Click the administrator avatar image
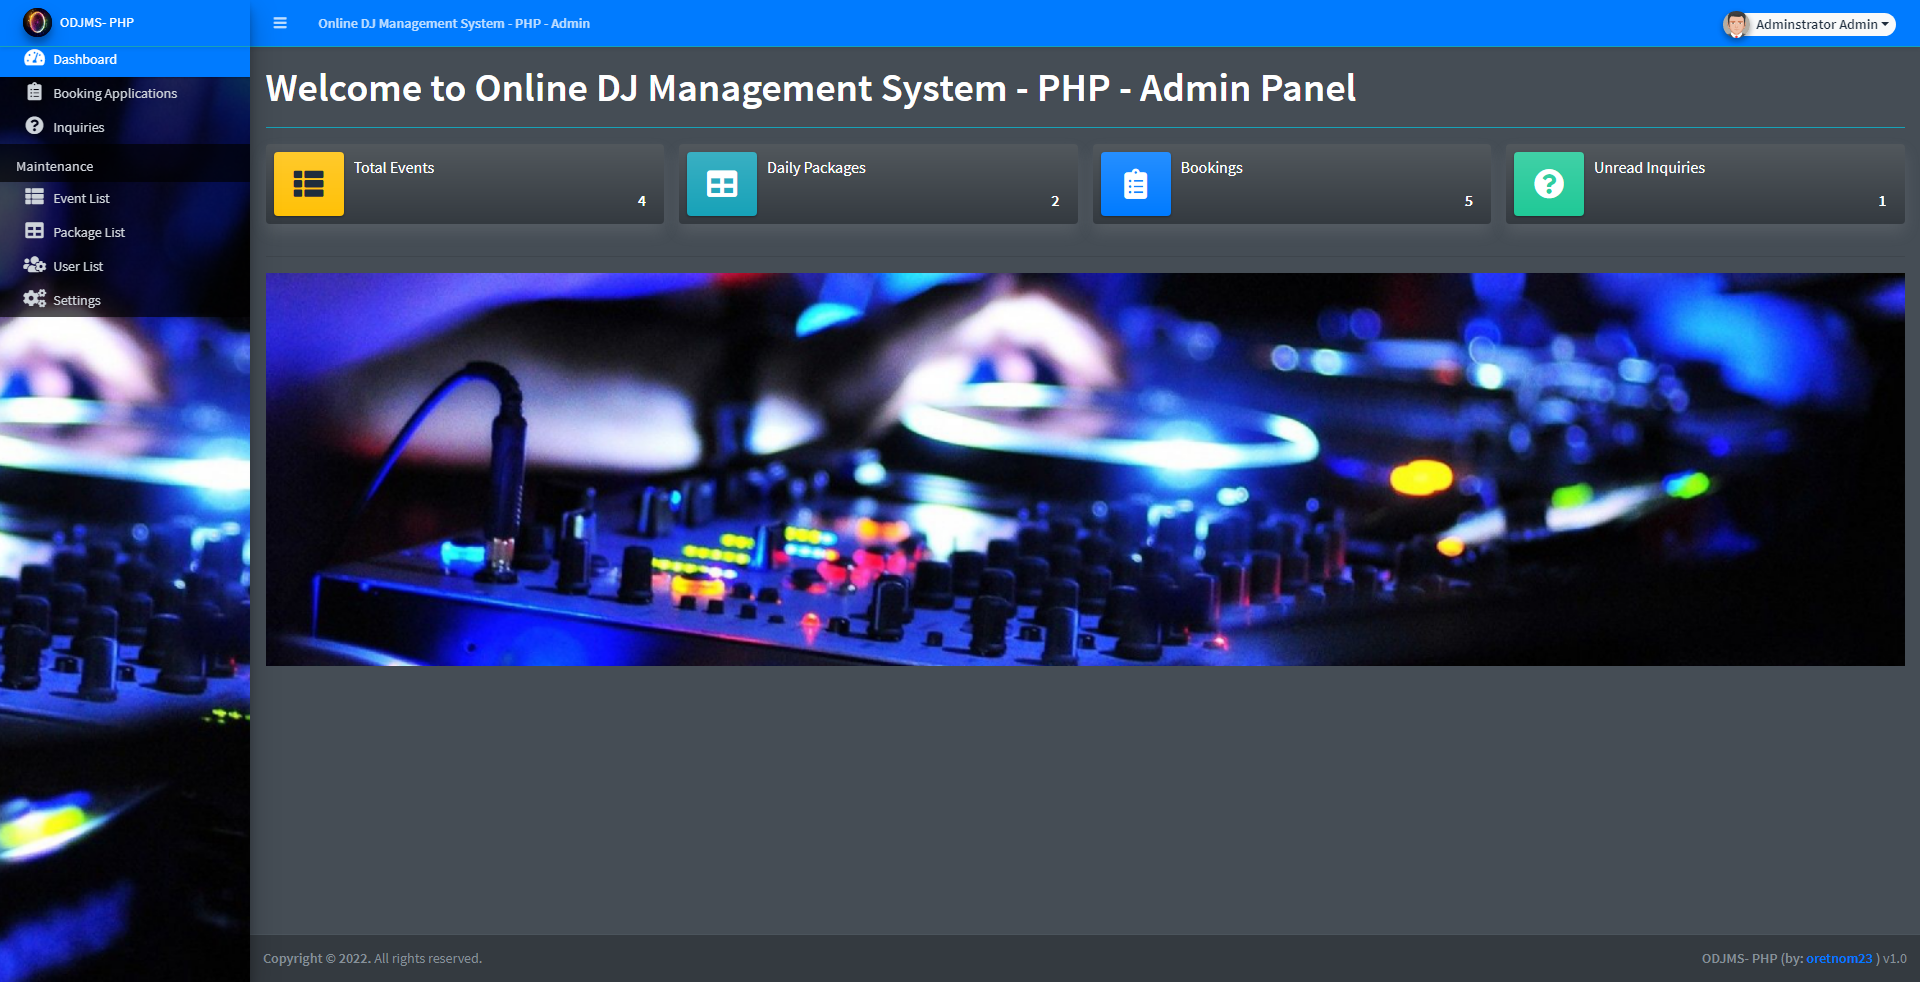The width and height of the screenshot is (1920, 982). pyautogui.click(x=1736, y=24)
